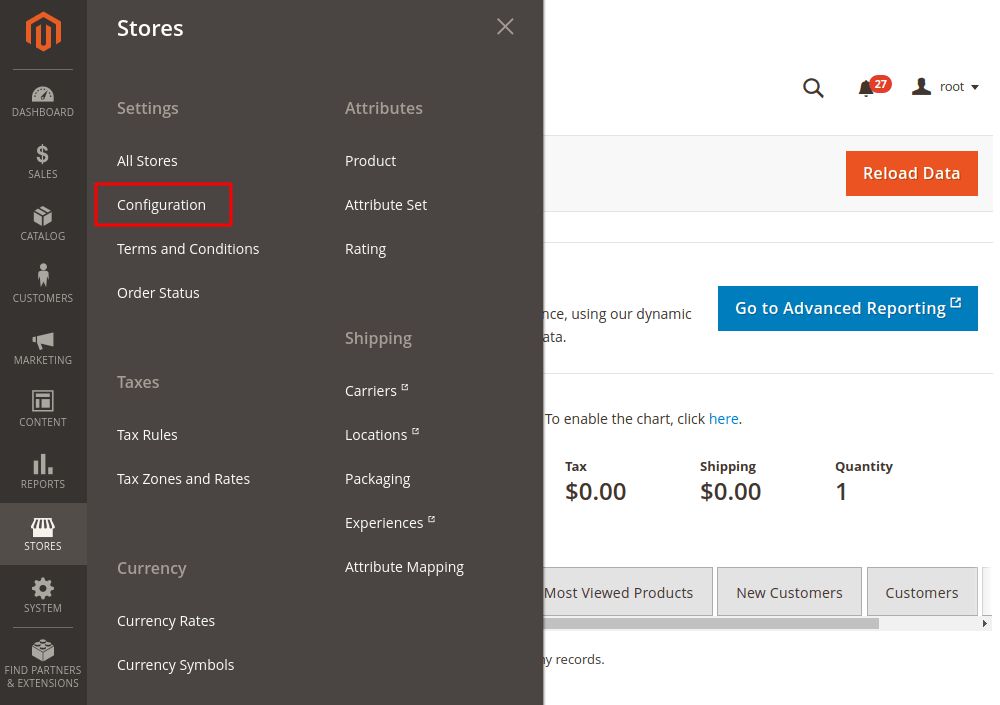This screenshot has width=1000, height=705.
Task: Open the Dashboard from the sidebar
Action: coord(42,100)
